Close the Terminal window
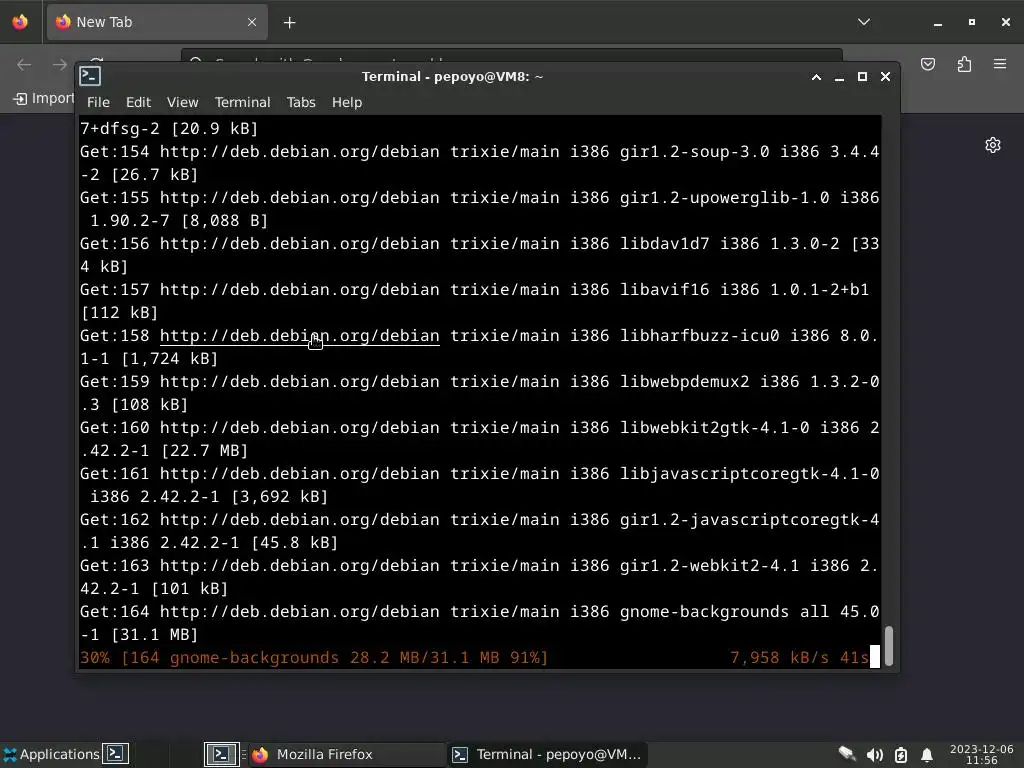 click(886, 77)
